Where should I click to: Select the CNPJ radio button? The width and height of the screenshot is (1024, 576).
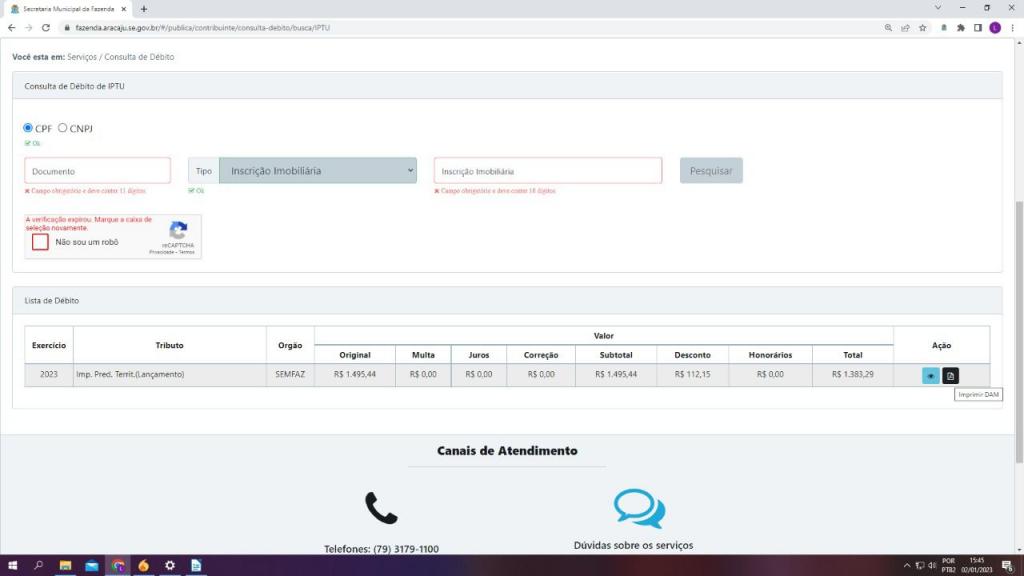click(63, 128)
